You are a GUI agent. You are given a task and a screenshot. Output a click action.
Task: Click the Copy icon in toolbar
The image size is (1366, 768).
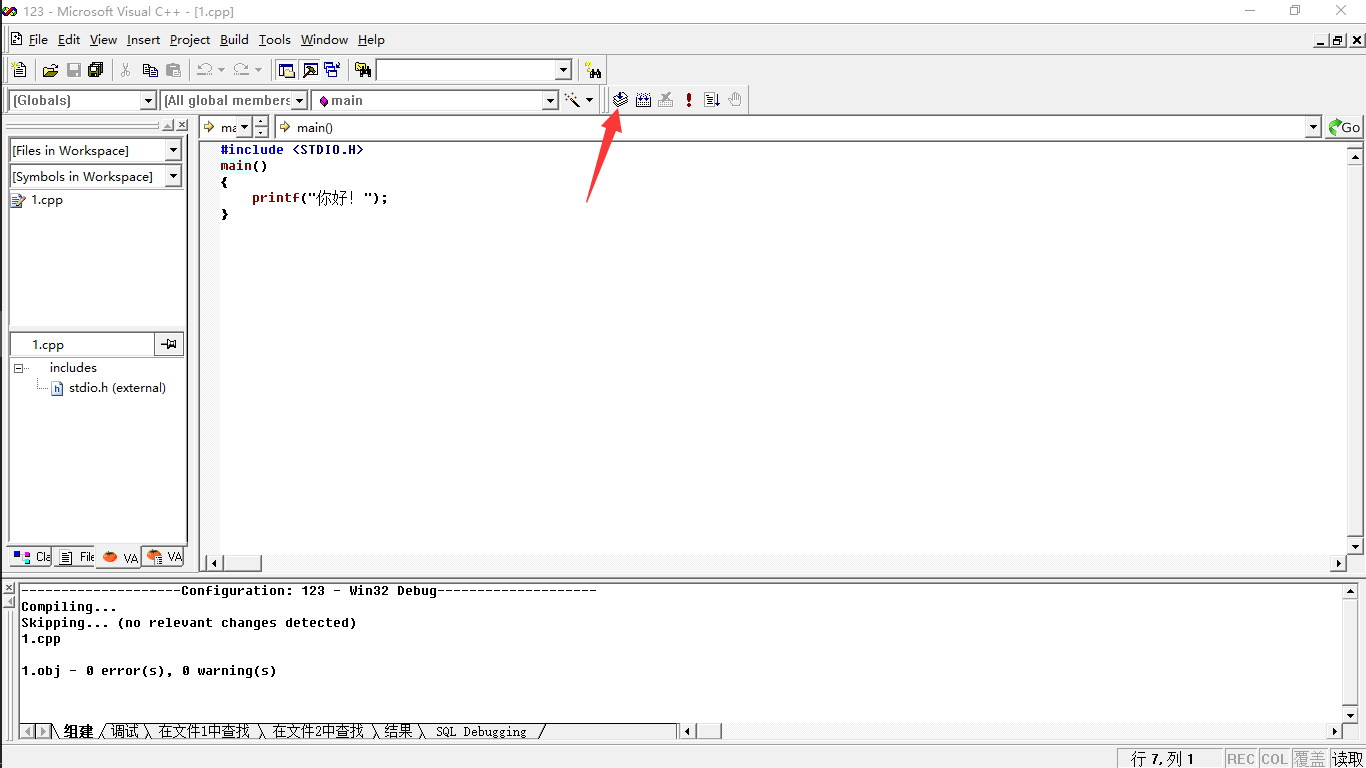(x=150, y=70)
